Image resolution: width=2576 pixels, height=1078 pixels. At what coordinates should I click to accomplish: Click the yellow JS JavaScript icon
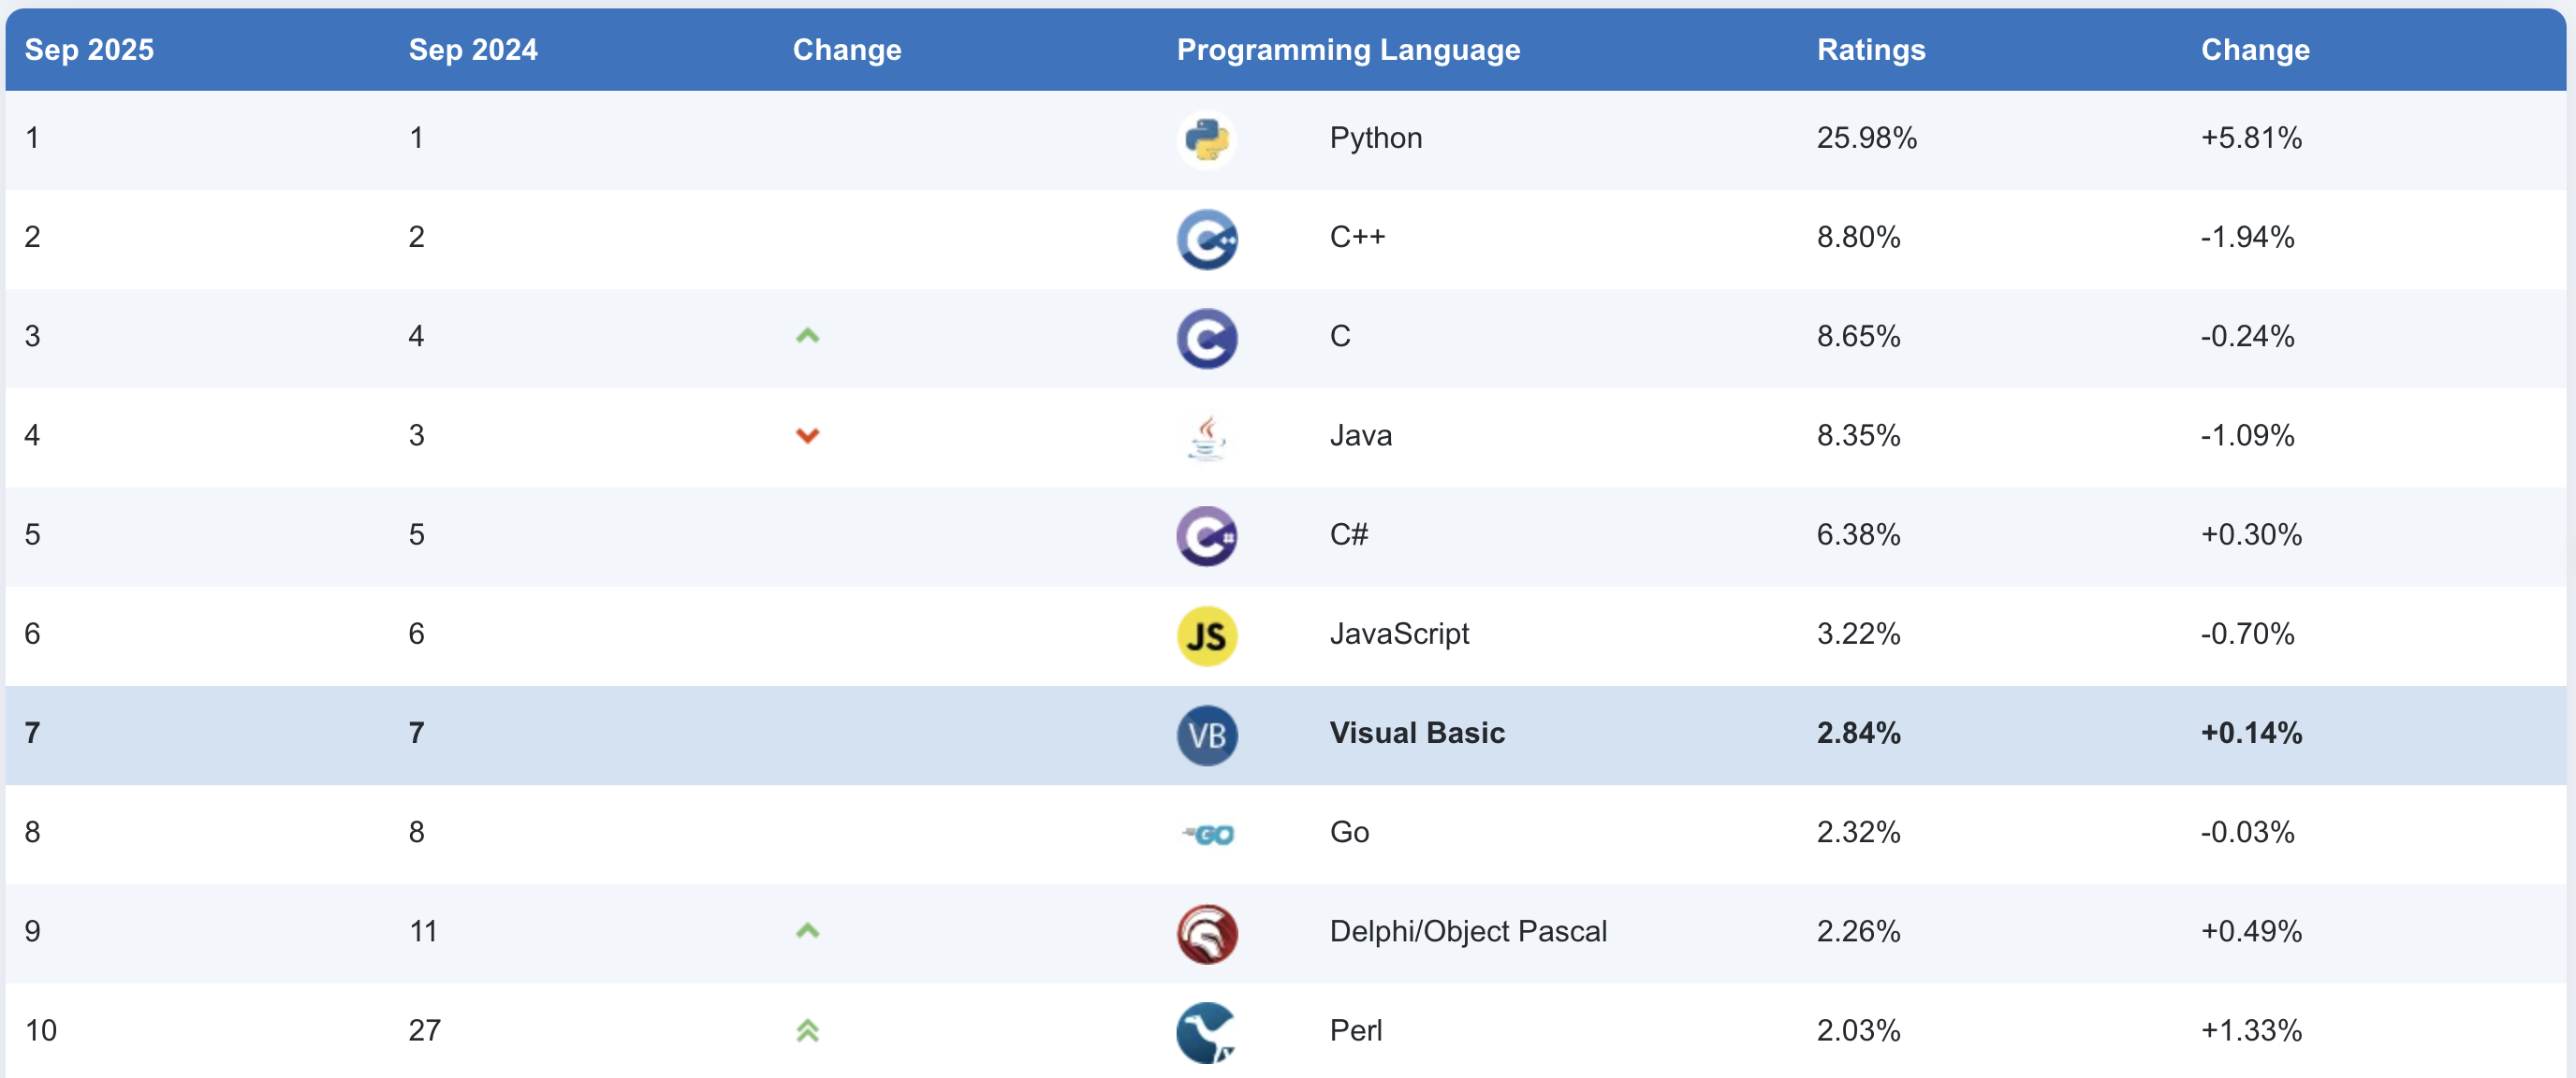click(1206, 635)
